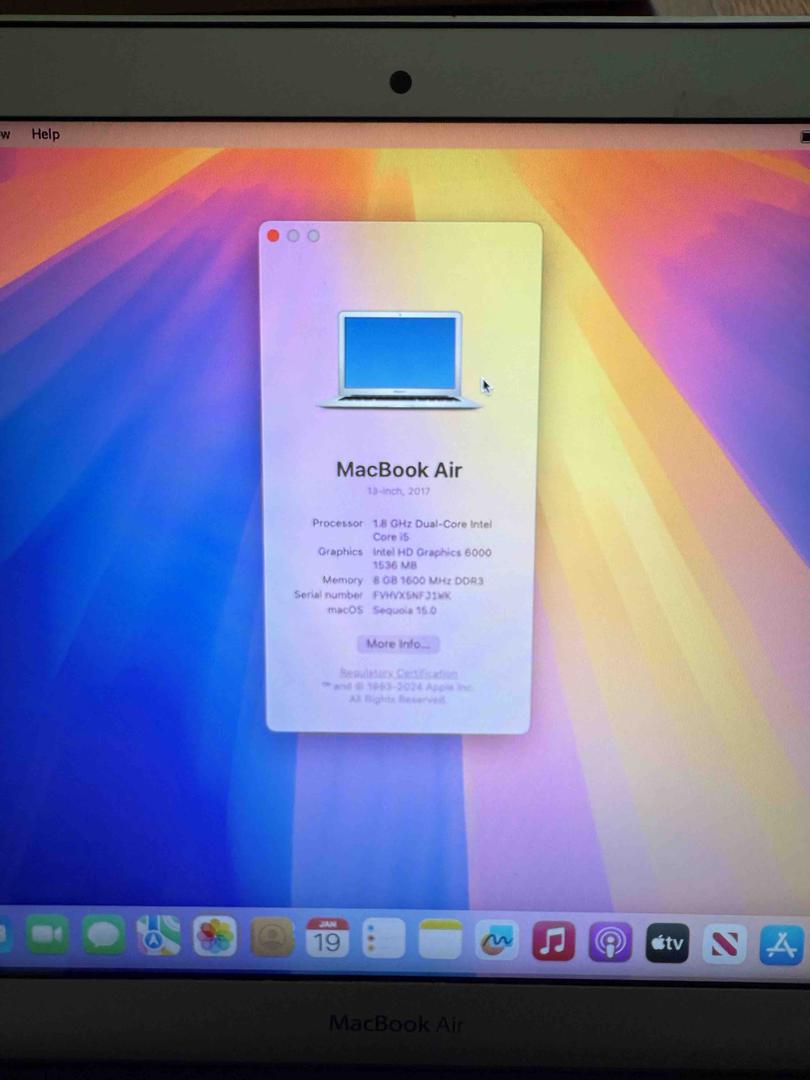
Task: Click the MacBook Air laptop image
Action: (x=399, y=360)
